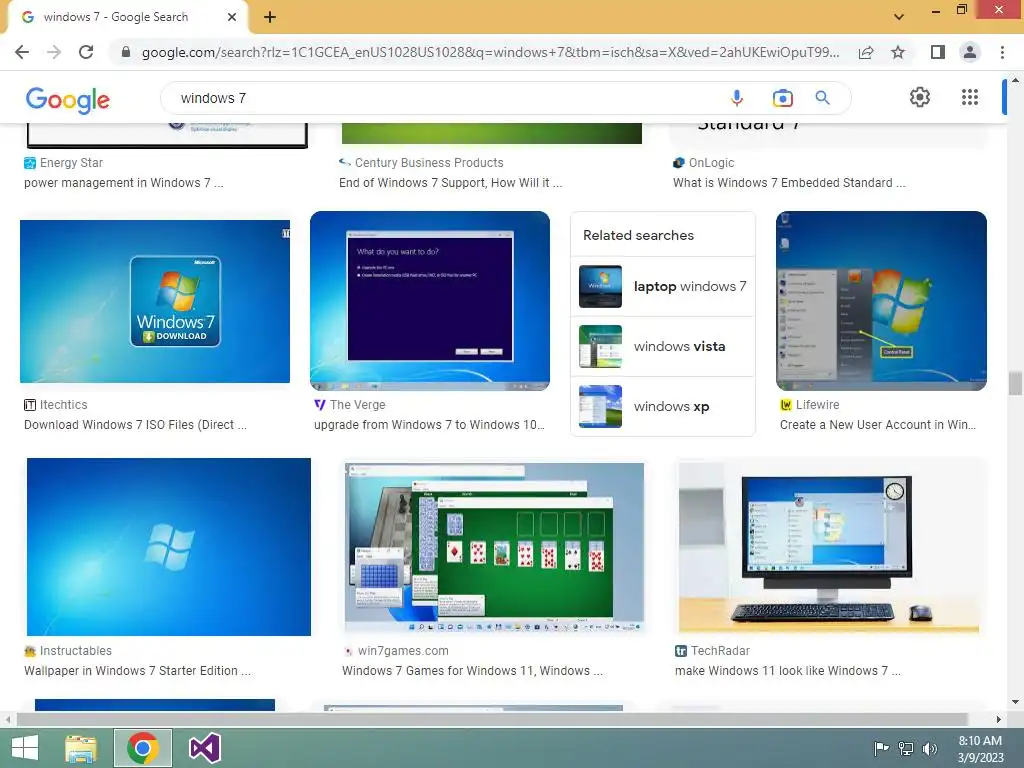This screenshot has height=768, width=1024.
Task: Open 'Wallpaper in Windows 7 Starter Edition' caption
Action: click(x=137, y=671)
